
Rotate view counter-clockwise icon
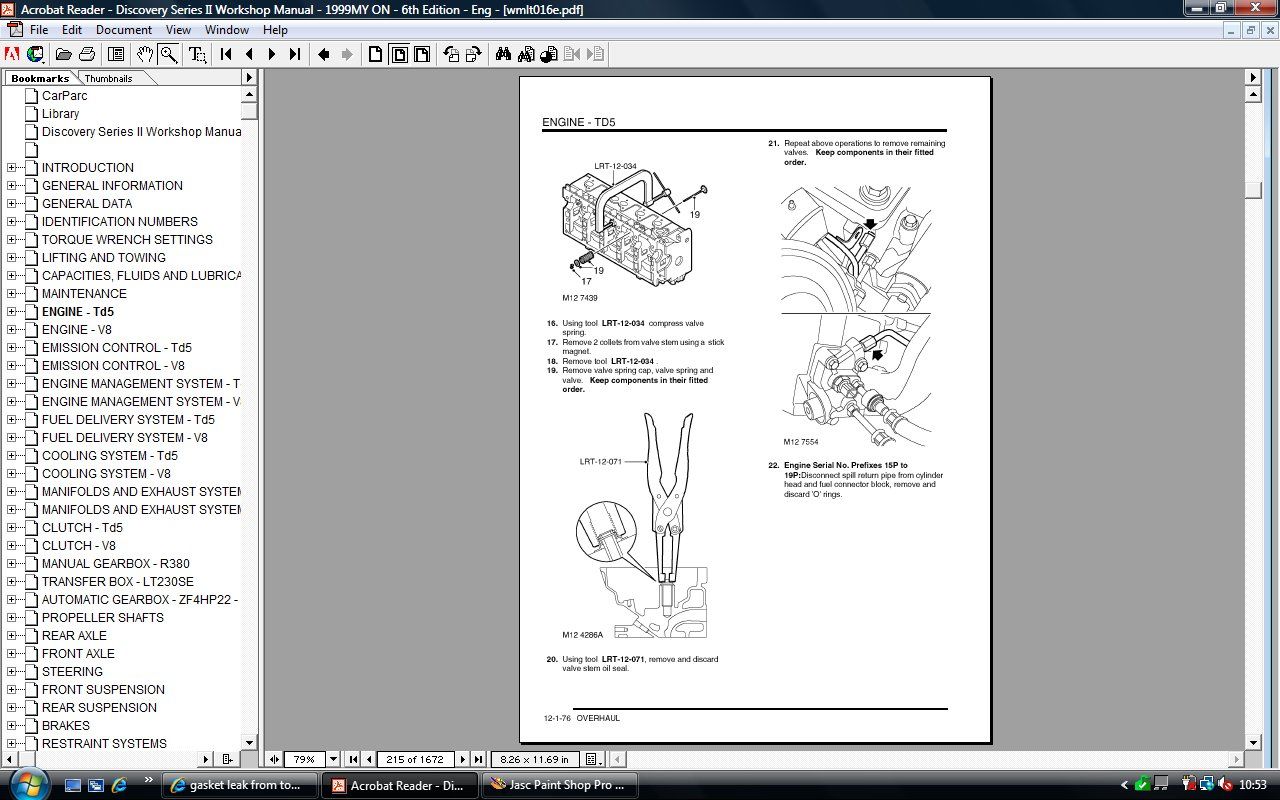click(451, 54)
